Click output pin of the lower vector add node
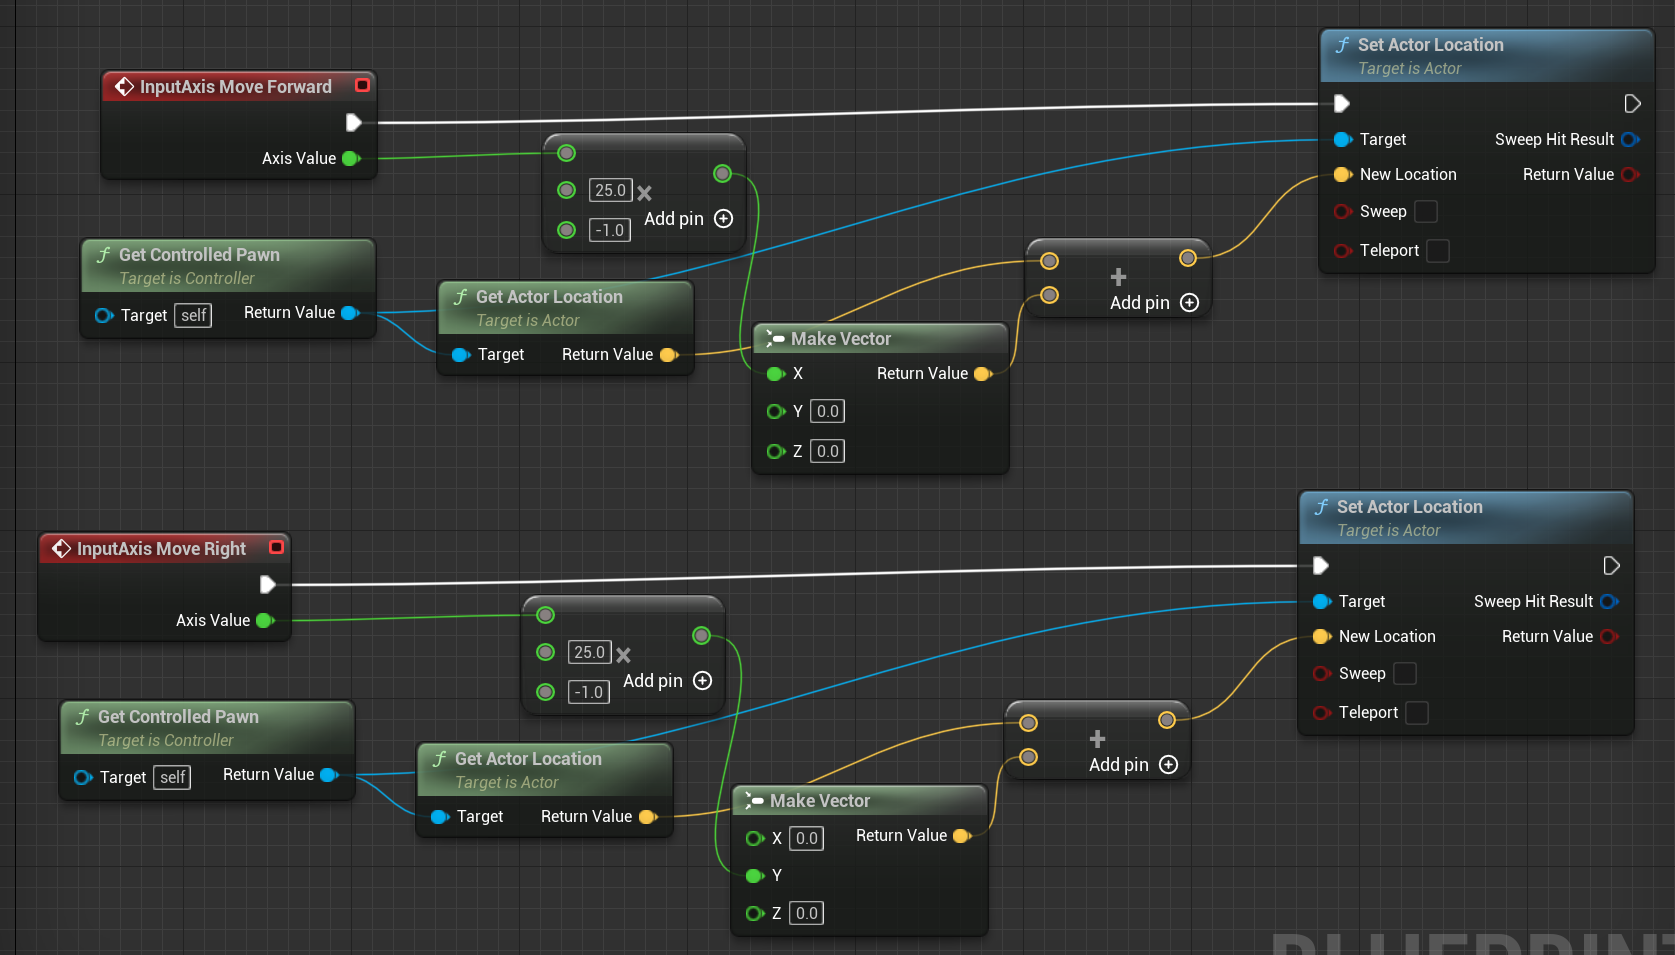Screen dimensions: 1675x955 [1166, 721]
